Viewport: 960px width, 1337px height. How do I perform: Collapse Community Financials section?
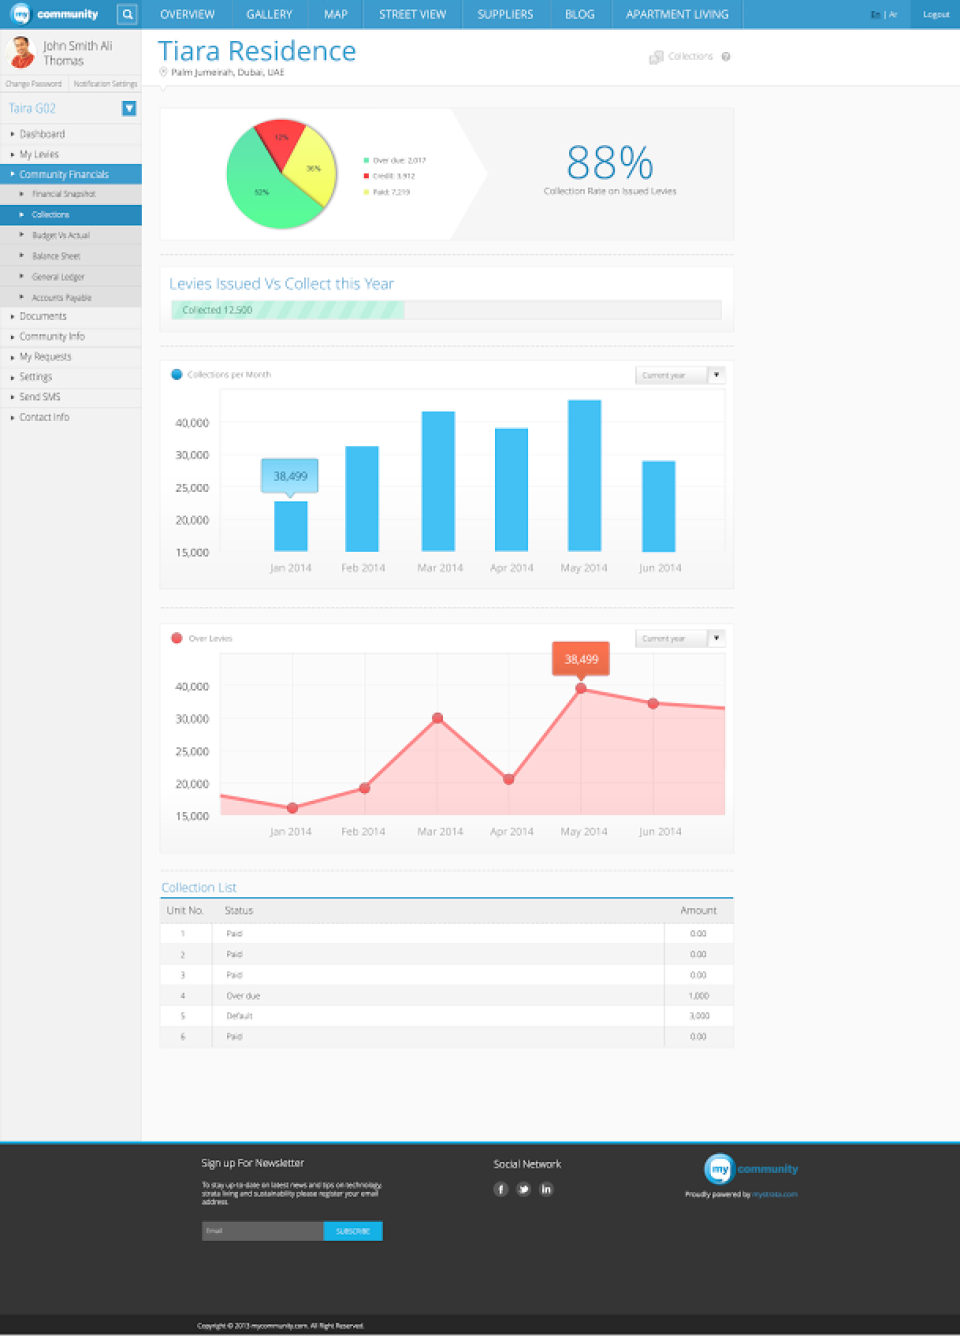coord(70,174)
